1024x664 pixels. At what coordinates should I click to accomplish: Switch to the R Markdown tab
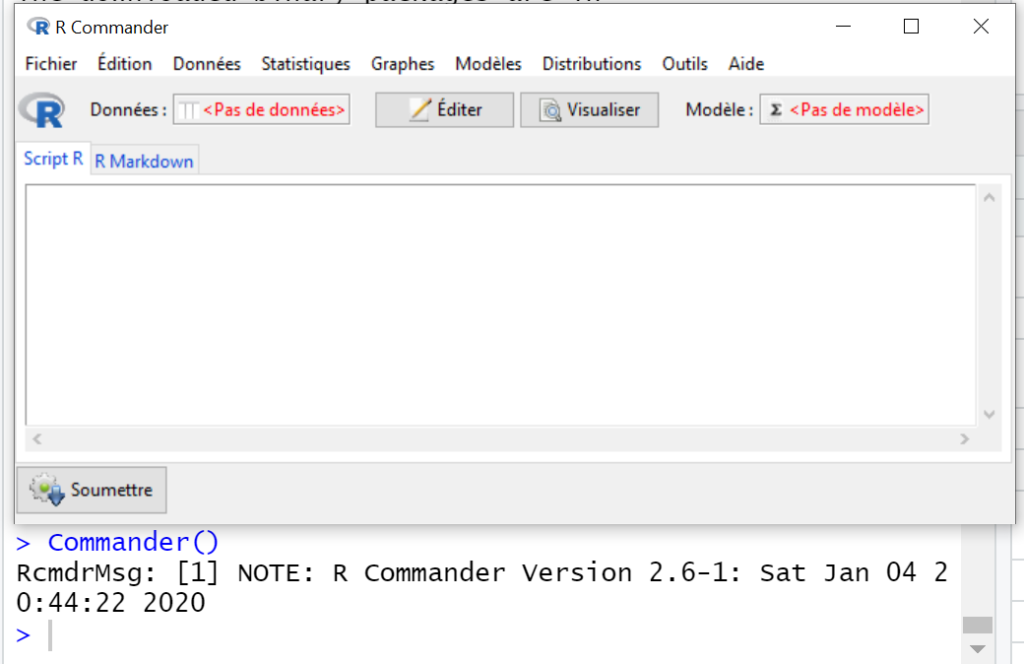(x=144, y=160)
